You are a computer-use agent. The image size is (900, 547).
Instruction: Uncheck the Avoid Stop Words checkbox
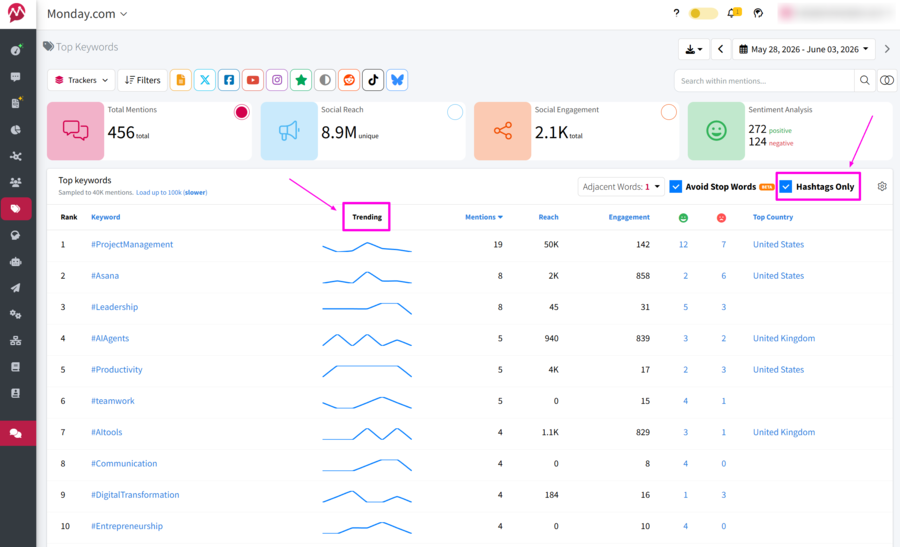pos(676,187)
